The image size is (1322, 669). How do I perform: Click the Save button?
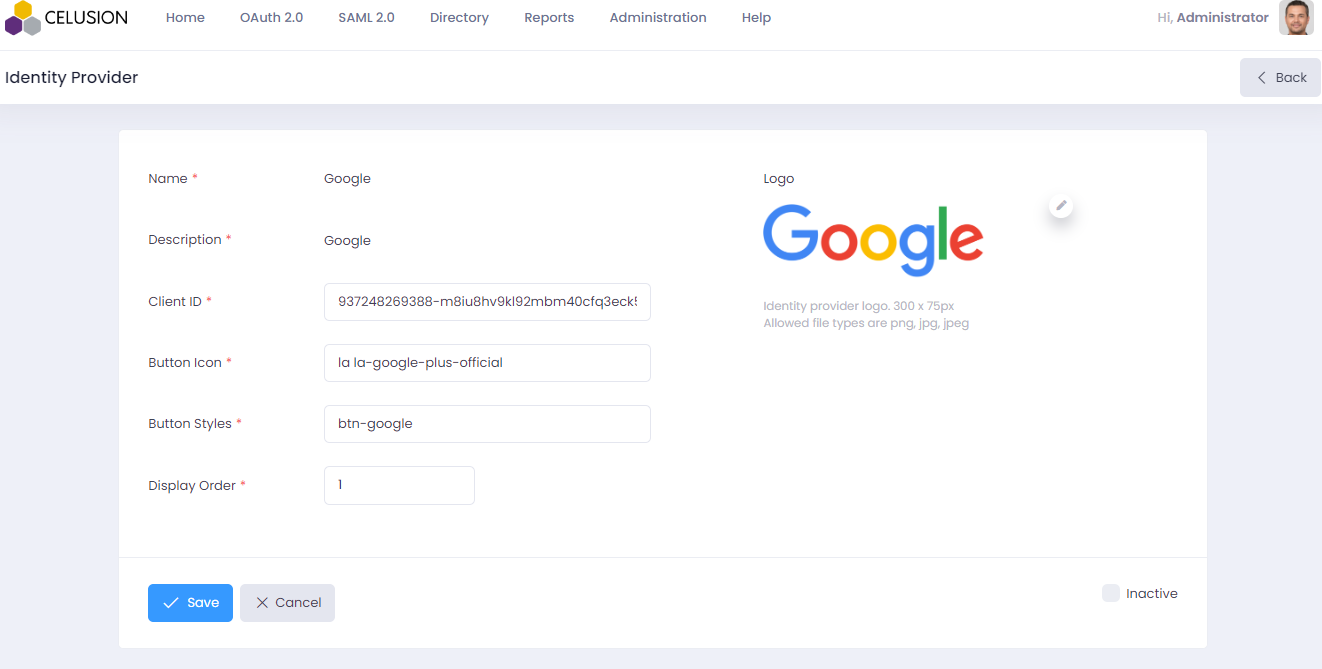tap(190, 603)
